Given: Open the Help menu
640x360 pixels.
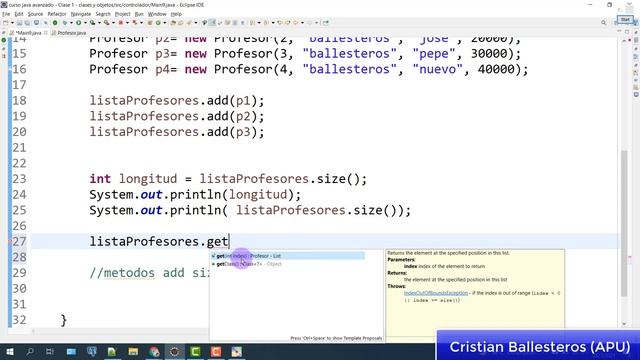Looking at the screenshot, I should tap(176, 14).
